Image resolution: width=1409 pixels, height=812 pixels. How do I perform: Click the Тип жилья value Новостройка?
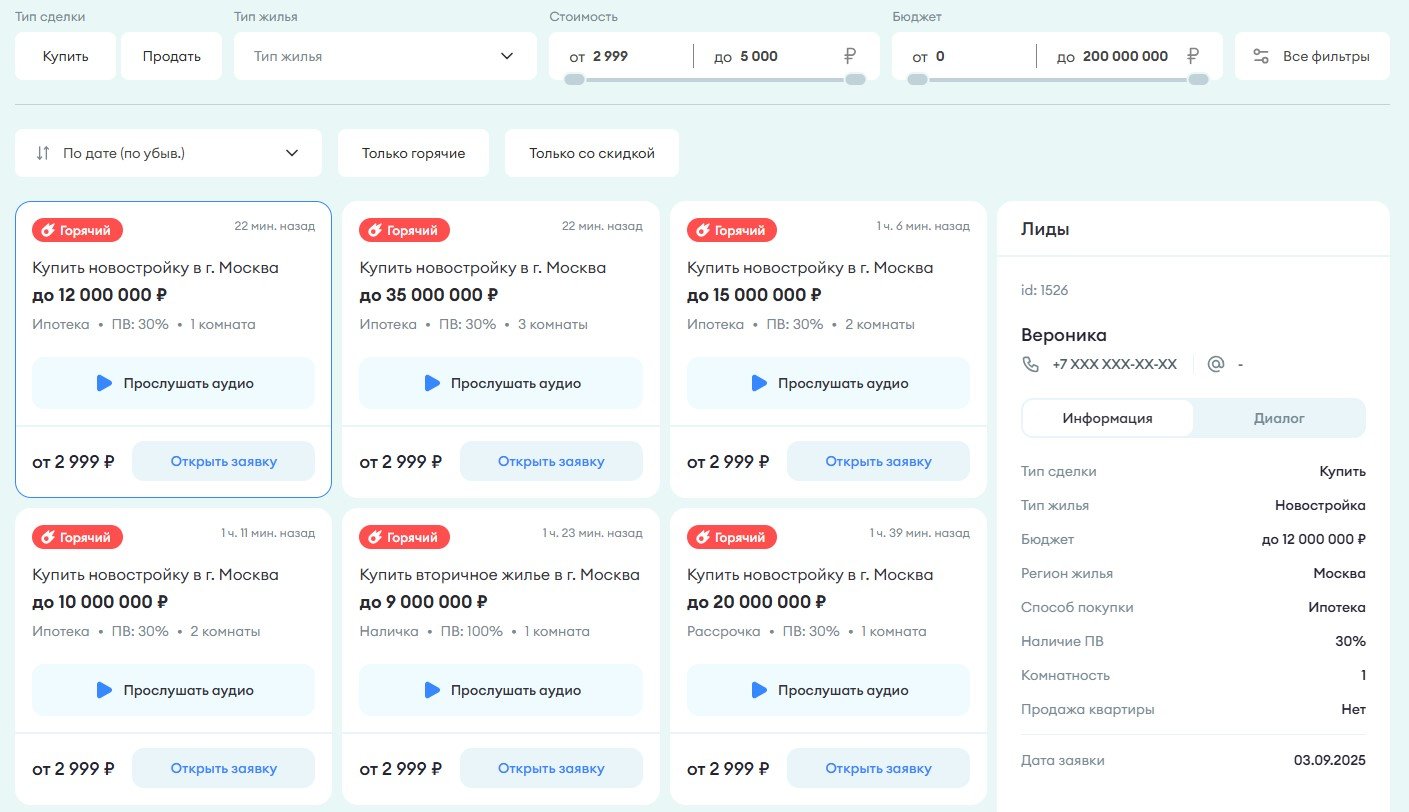(x=1320, y=505)
